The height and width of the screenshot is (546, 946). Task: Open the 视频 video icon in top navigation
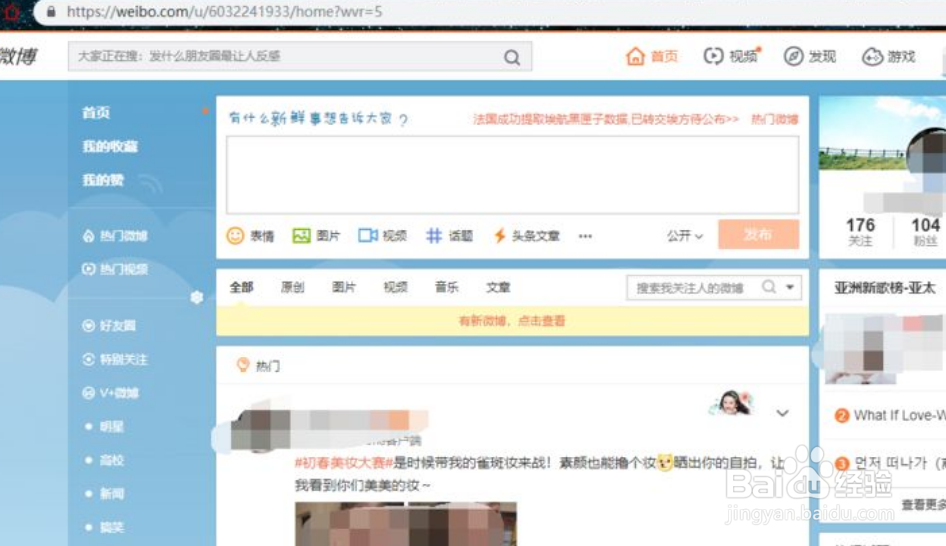(x=713, y=56)
